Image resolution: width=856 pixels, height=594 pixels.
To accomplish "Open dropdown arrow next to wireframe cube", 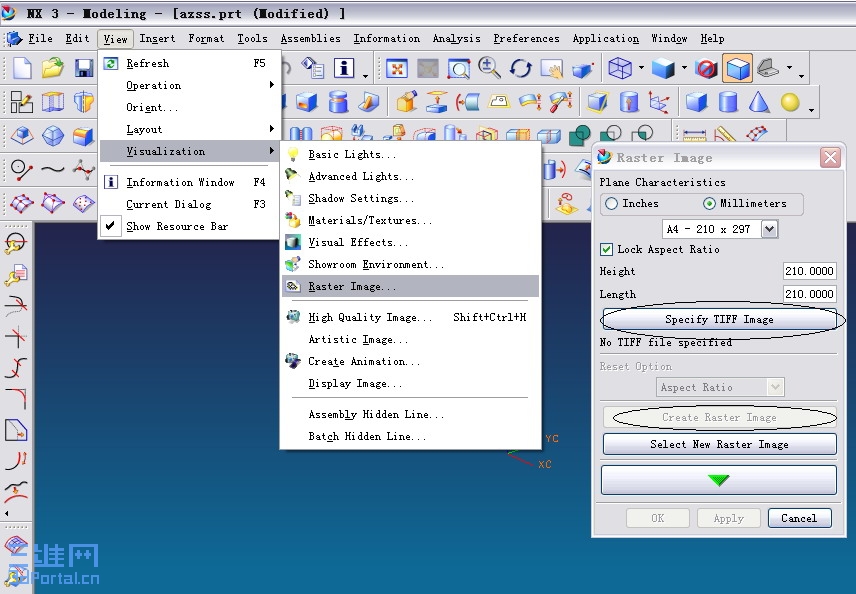I will 641,68.
